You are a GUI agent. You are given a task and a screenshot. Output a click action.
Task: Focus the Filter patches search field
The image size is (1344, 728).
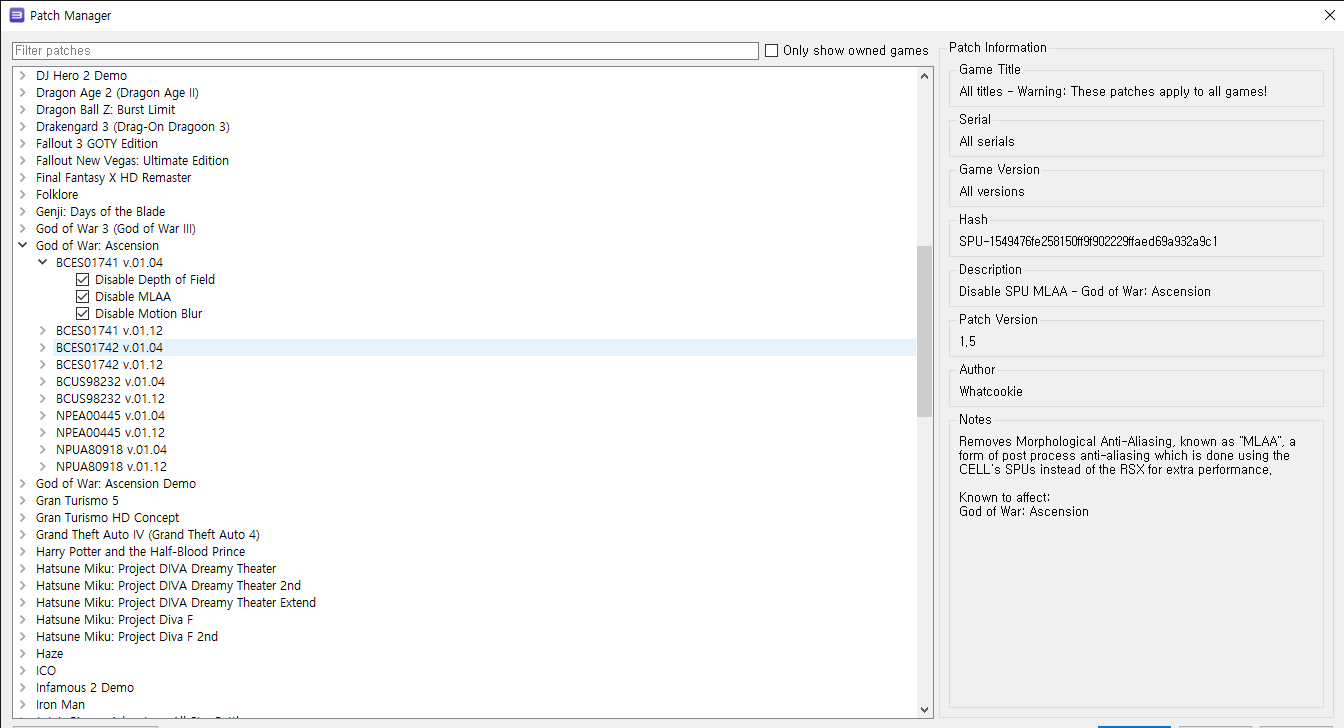point(385,51)
